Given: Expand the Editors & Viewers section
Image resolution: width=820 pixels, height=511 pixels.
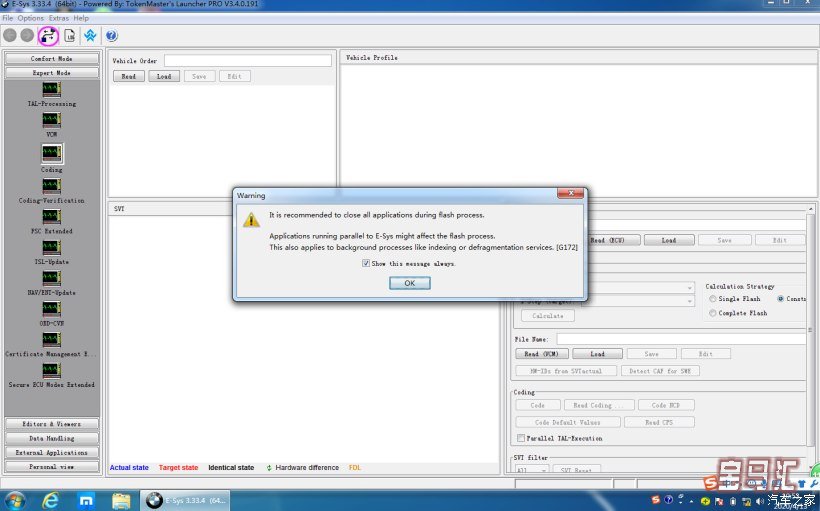Looking at the screenshot, I should point(51,424).
